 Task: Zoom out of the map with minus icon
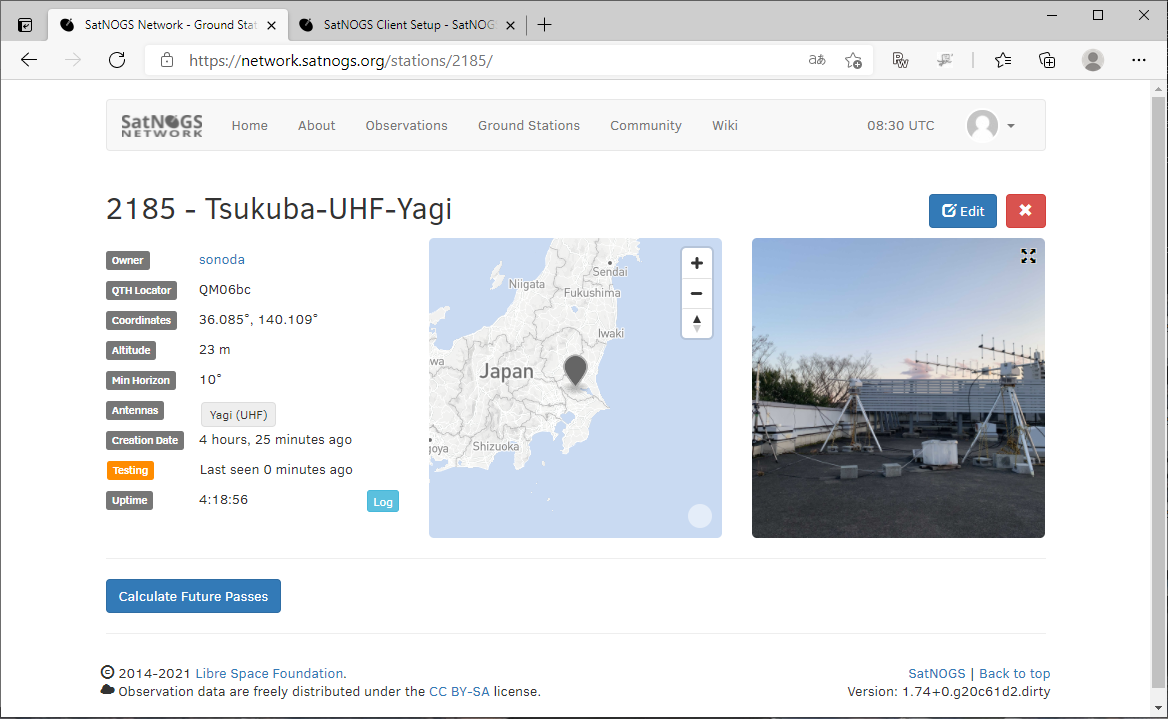[x=697, y=293]
